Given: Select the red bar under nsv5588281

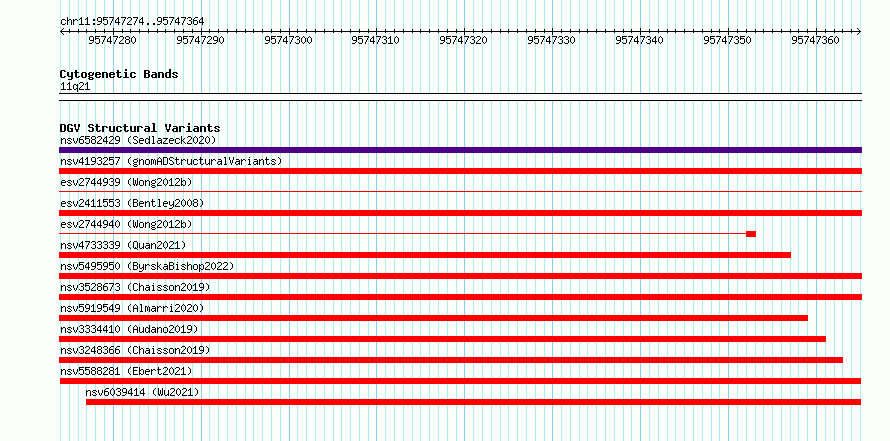Looking at the screenshot, I should 460,381.
